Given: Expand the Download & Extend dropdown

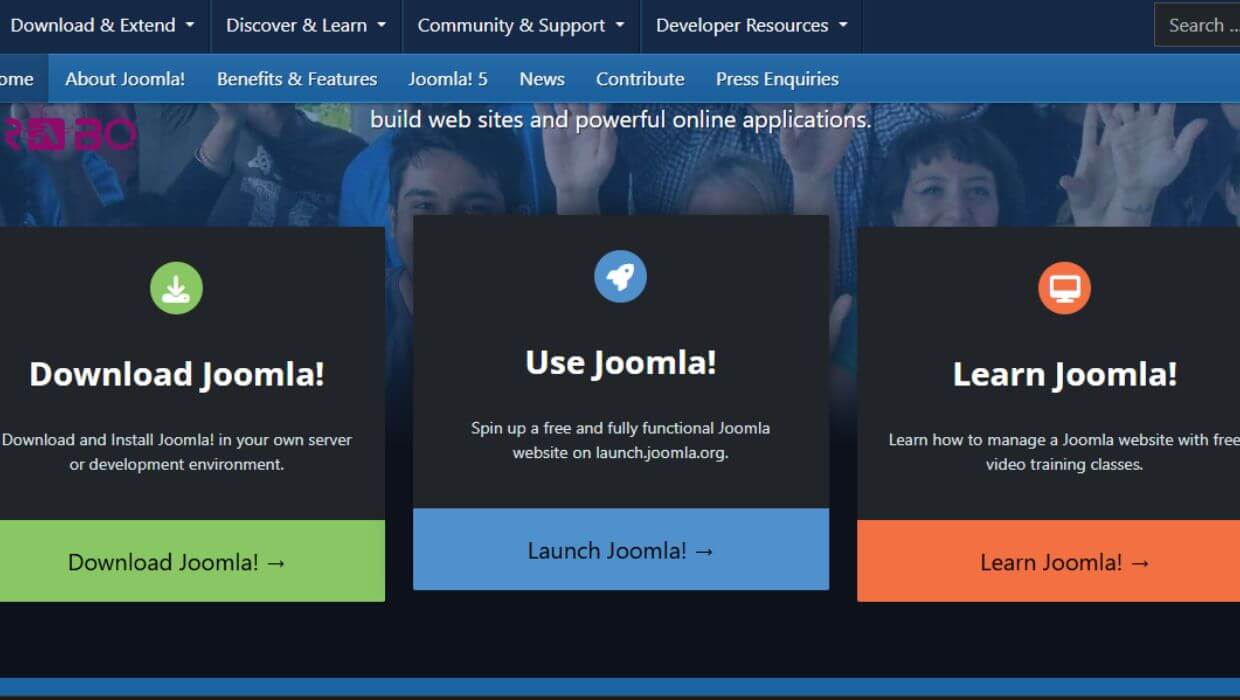Looking at the screenshot, I should [102, 26].
